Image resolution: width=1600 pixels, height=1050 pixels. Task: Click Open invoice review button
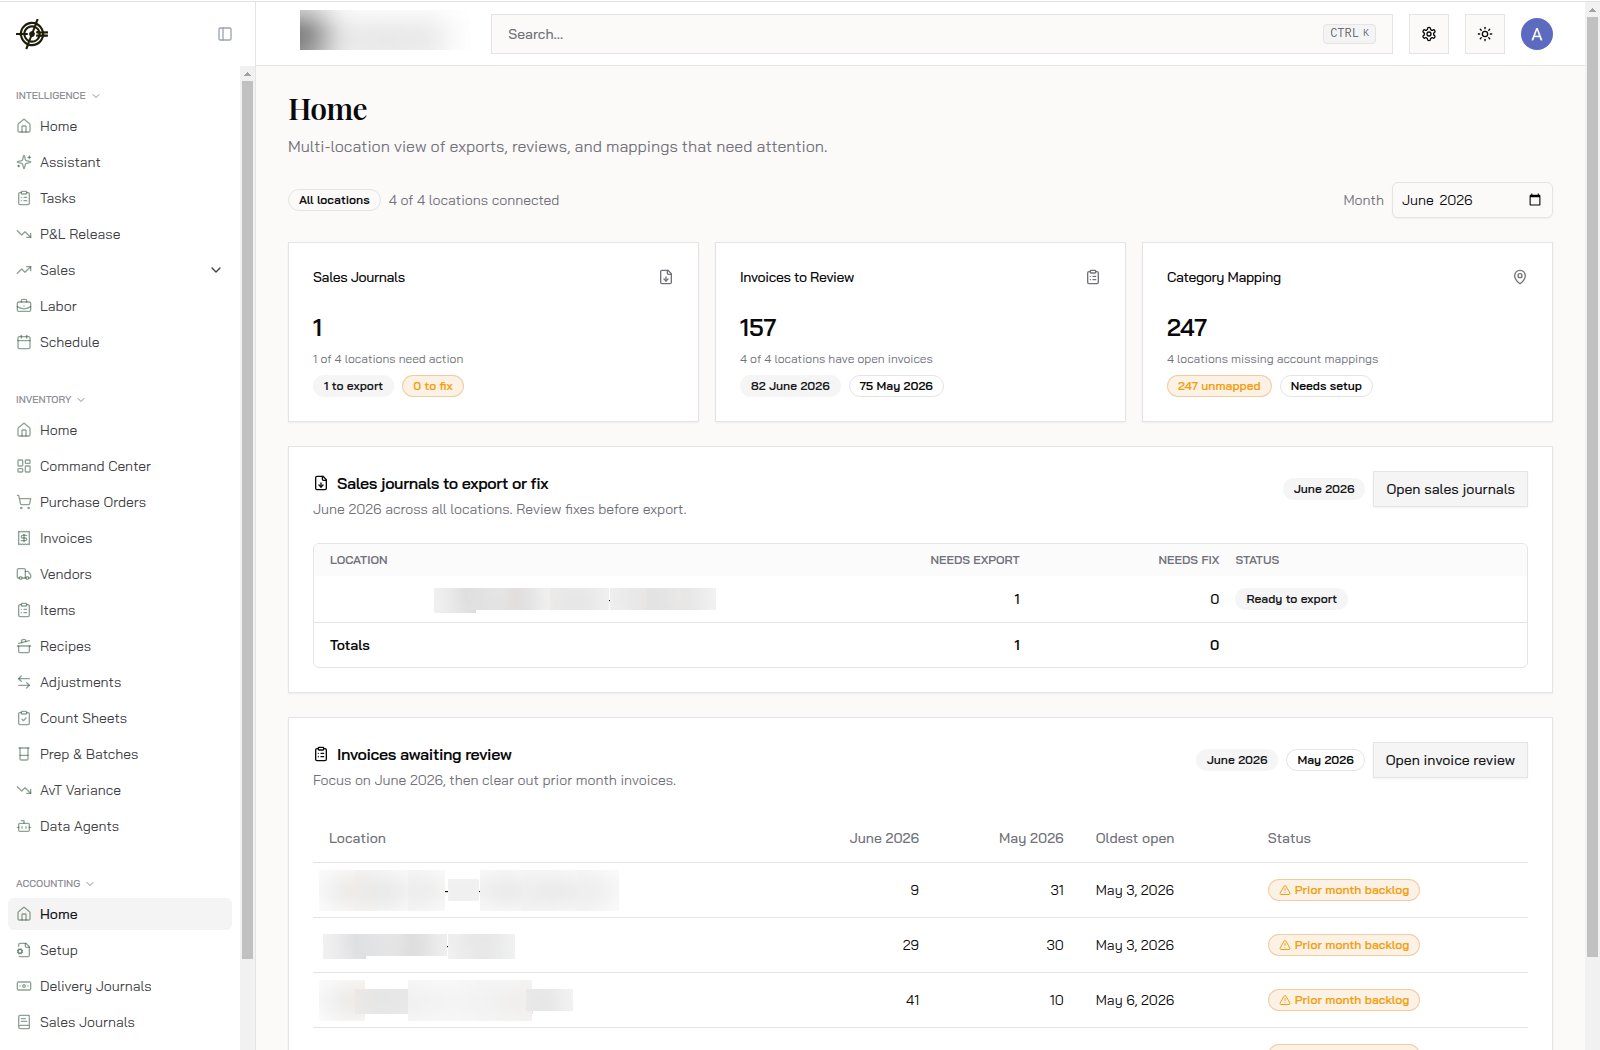(x=1450, y=760)
